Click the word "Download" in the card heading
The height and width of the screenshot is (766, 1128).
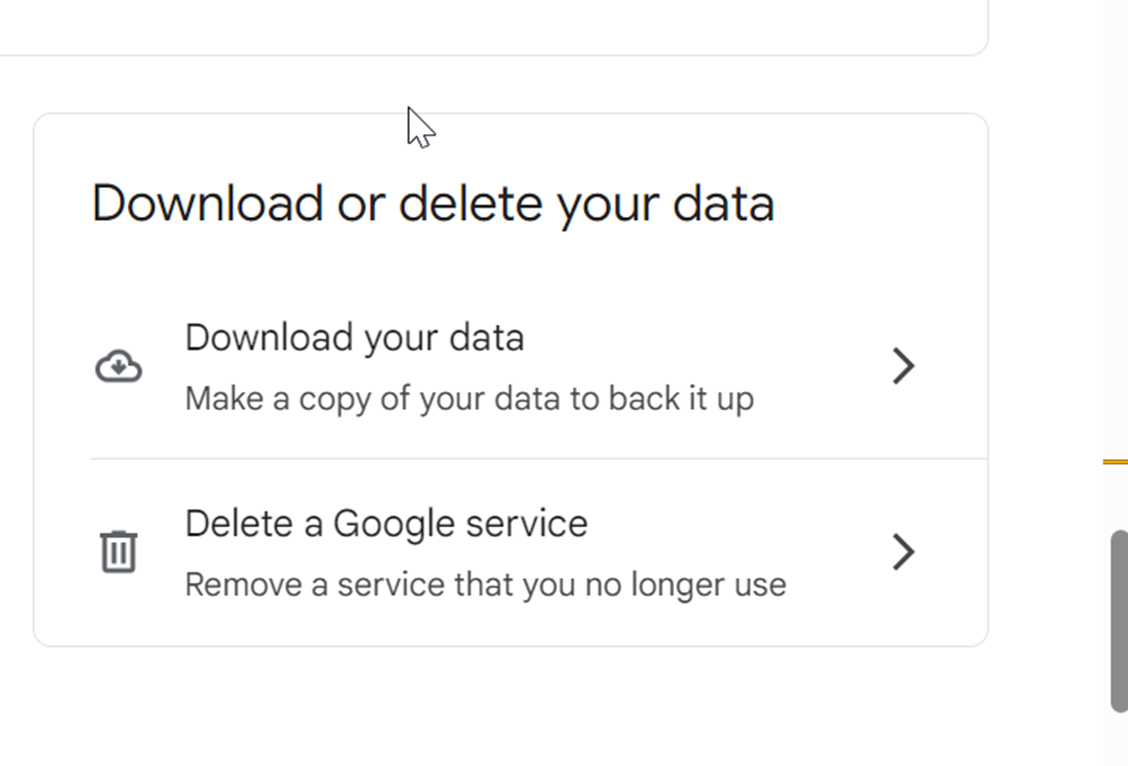coord(208,204)
